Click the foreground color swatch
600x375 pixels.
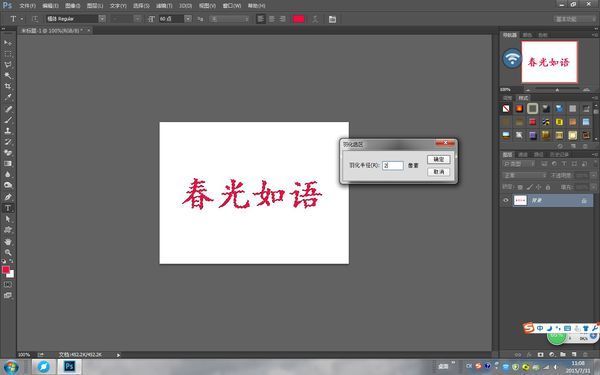click(6, 270)
